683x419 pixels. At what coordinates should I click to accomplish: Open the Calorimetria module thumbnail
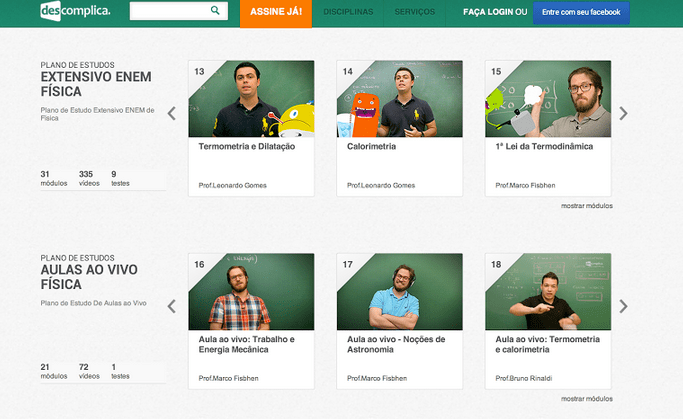click(399, 99)
